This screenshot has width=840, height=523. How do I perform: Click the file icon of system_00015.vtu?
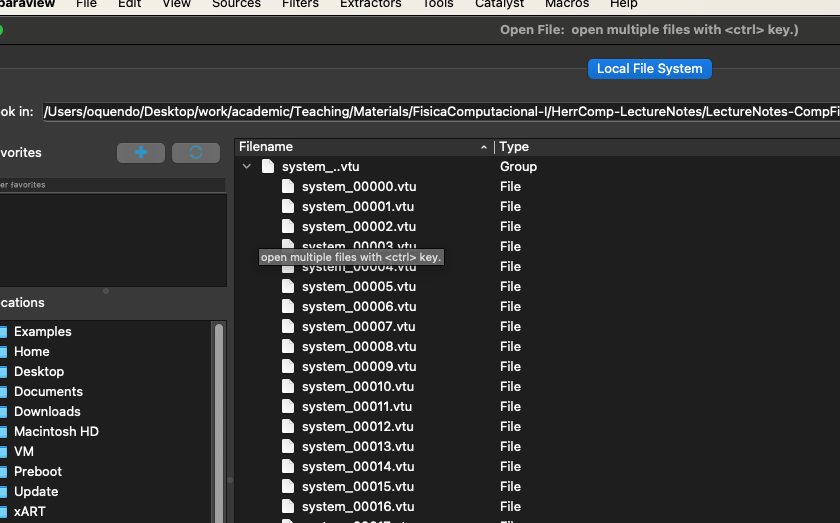[288, 487]
